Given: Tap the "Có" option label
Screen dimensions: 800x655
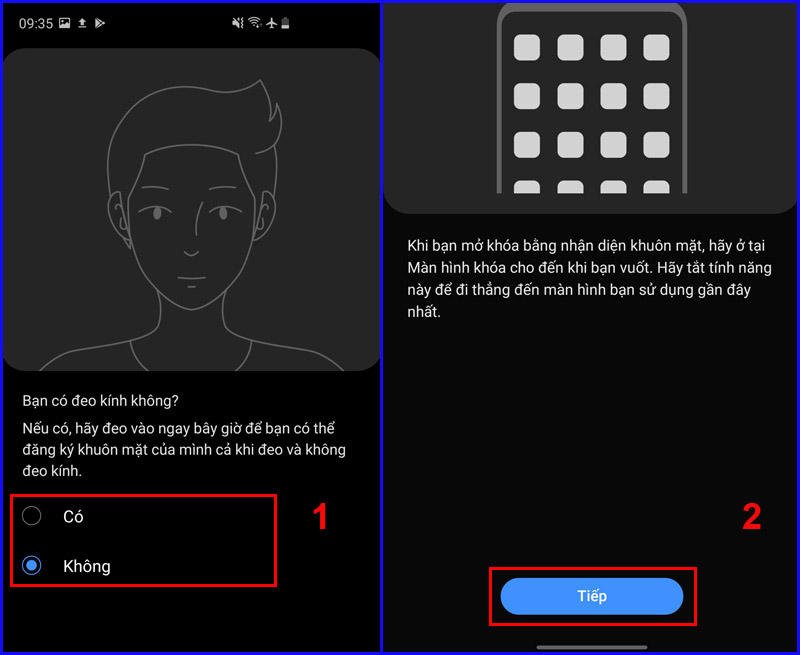Looking at the screenshot, I should (73, 516).
